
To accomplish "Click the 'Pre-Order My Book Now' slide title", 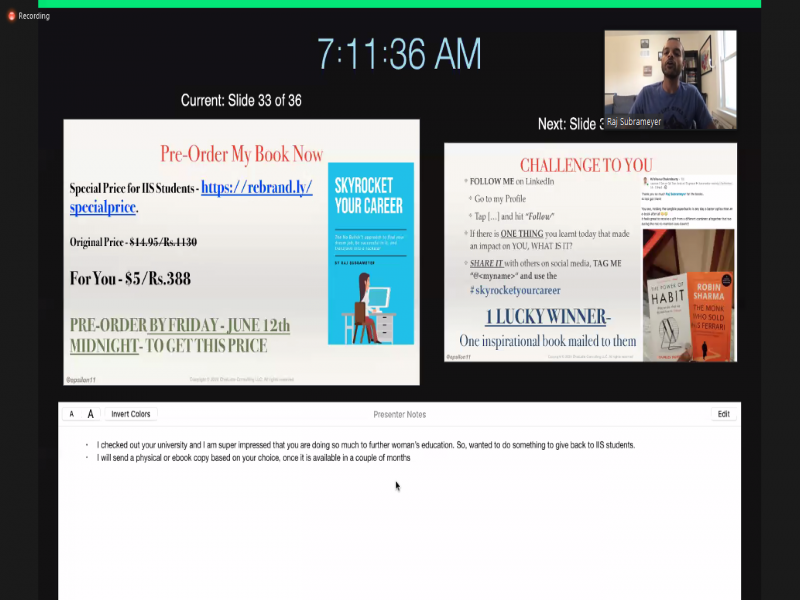I will tap(242, 154).
